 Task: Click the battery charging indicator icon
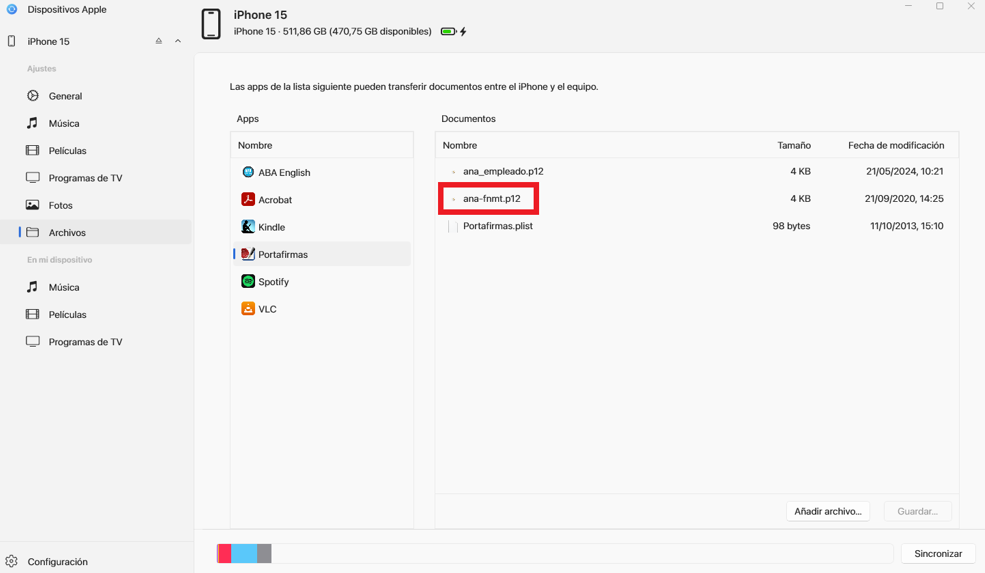coord(454,31)
